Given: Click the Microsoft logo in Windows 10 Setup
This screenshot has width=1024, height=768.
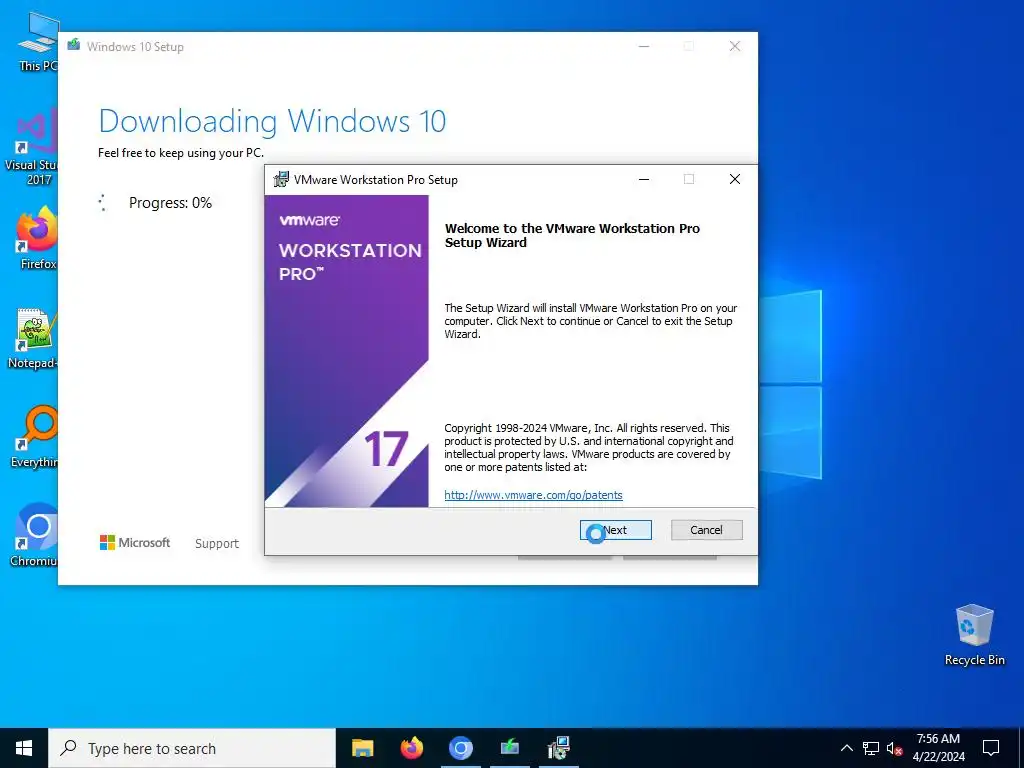Looking at the screenshot, I should pos(135,542).
